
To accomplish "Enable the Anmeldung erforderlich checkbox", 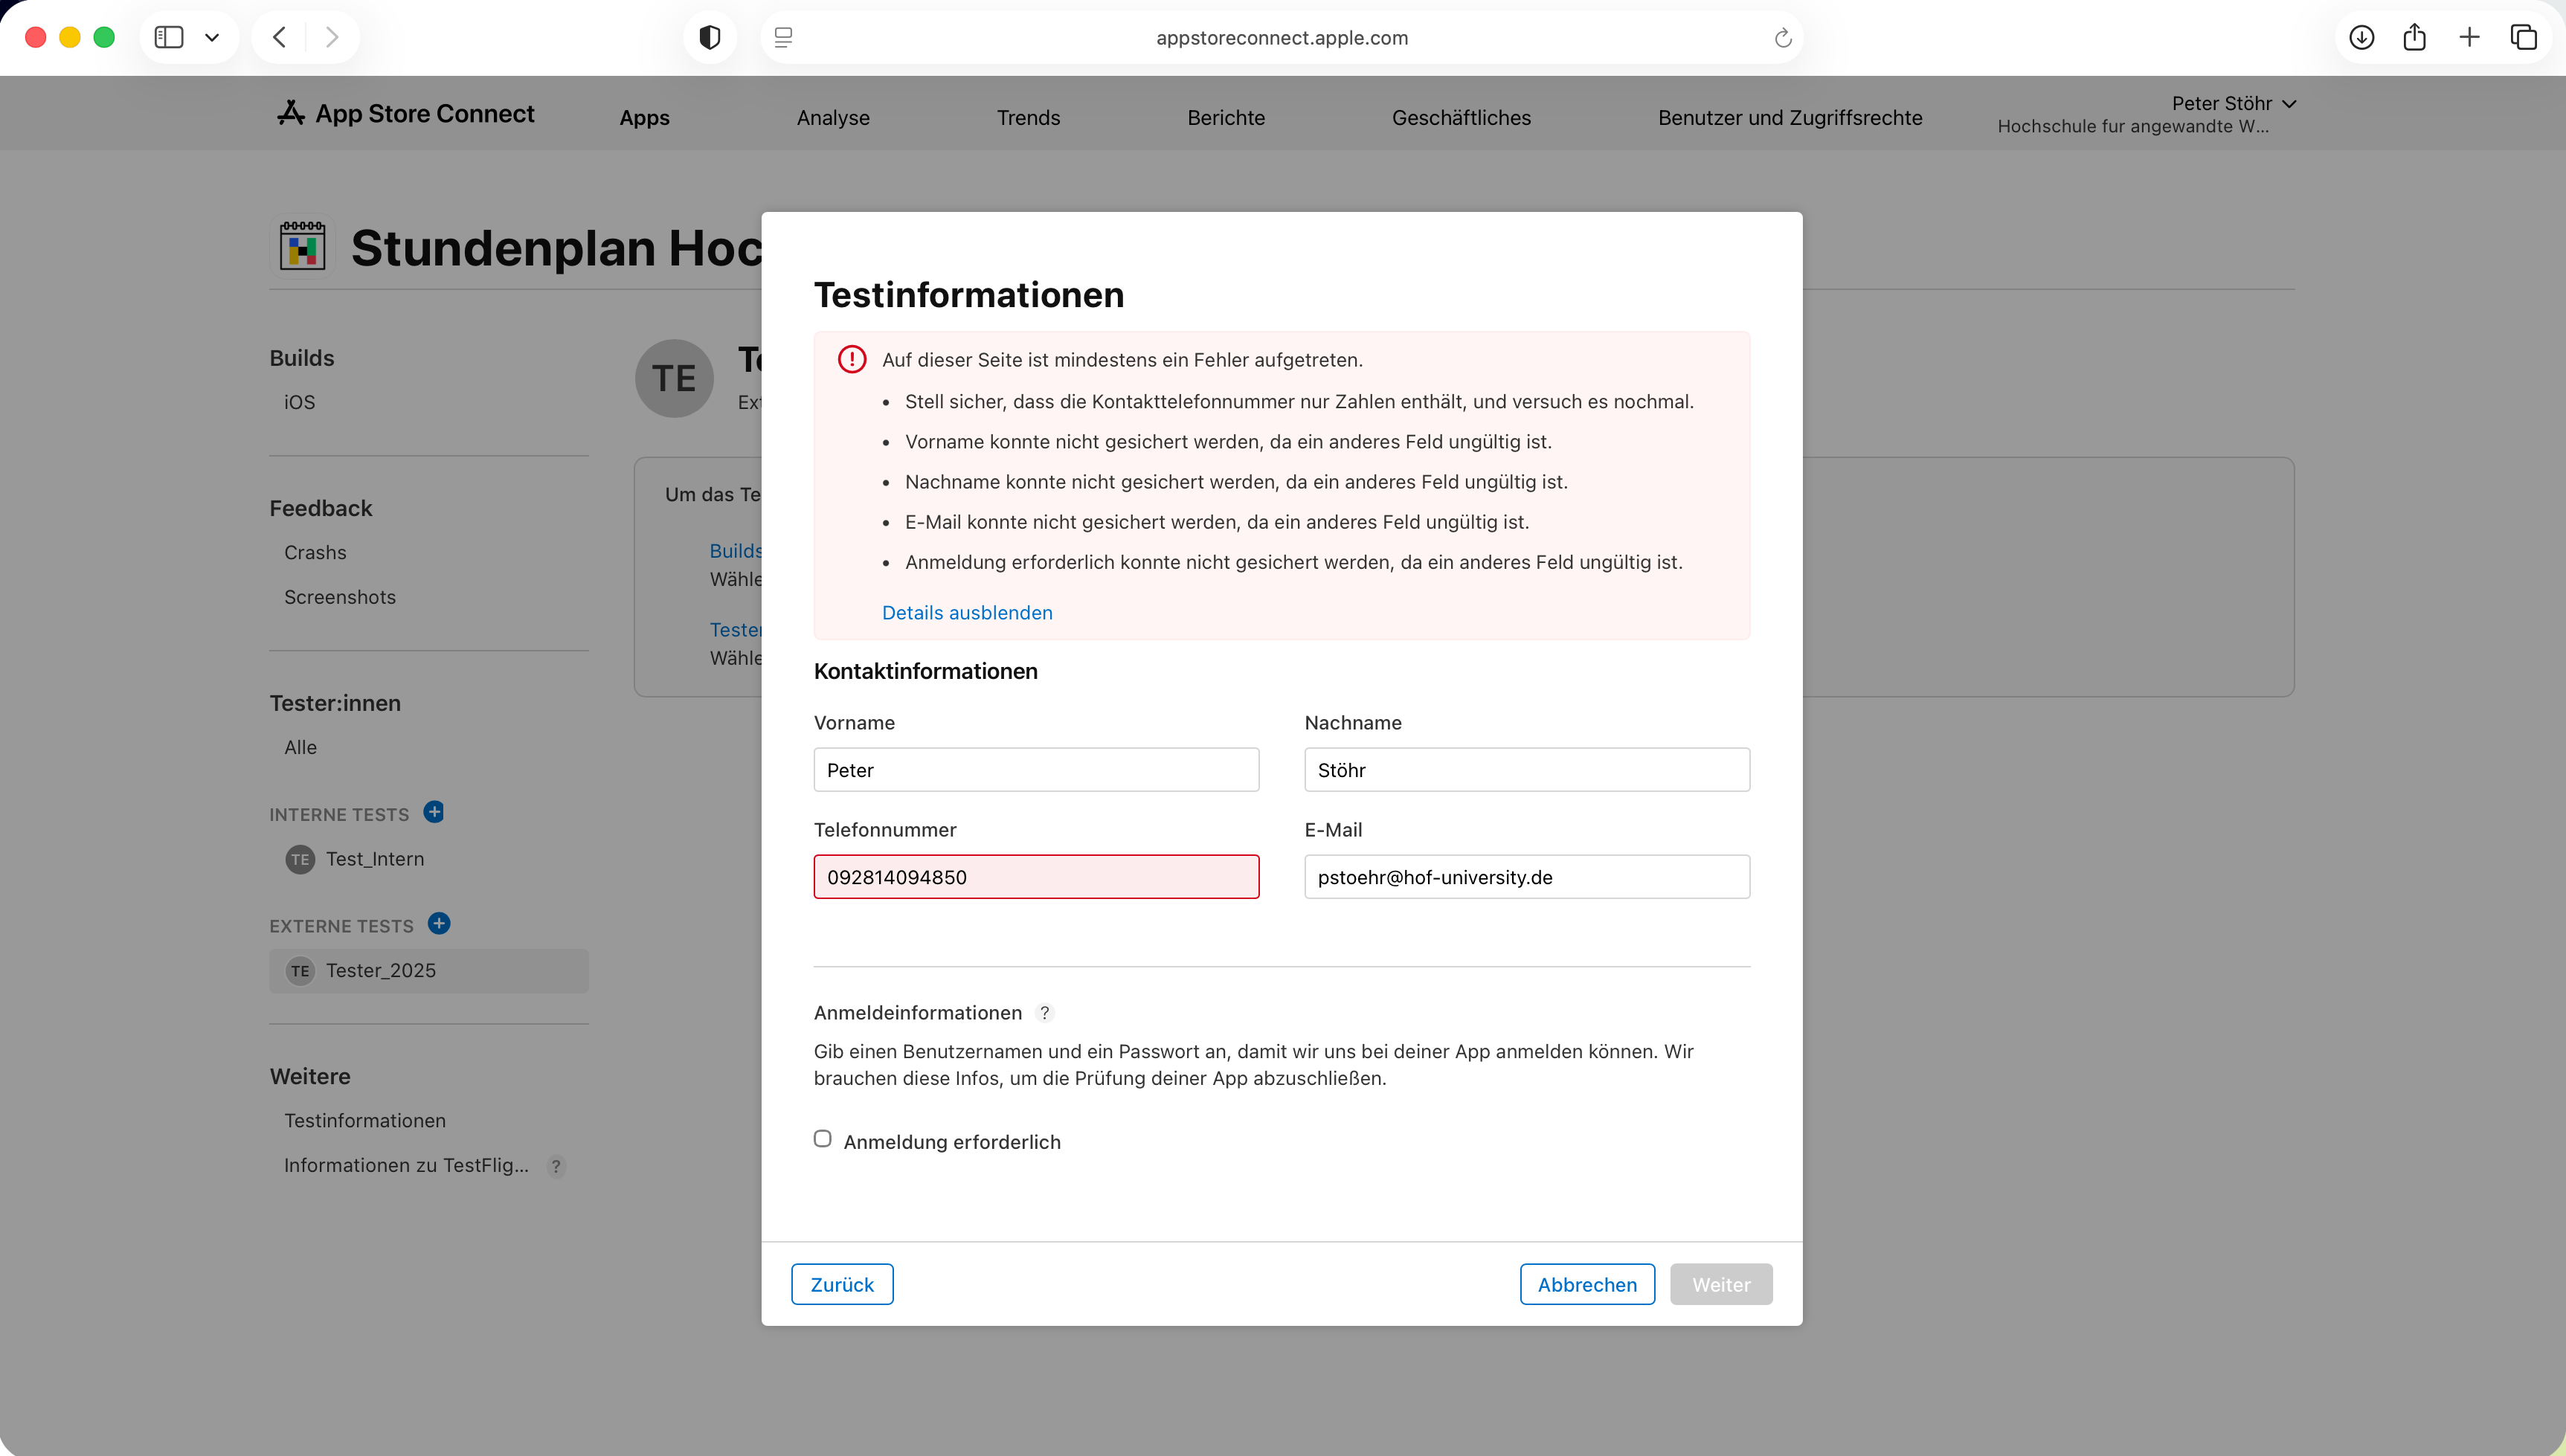I will coord(823,1139).
